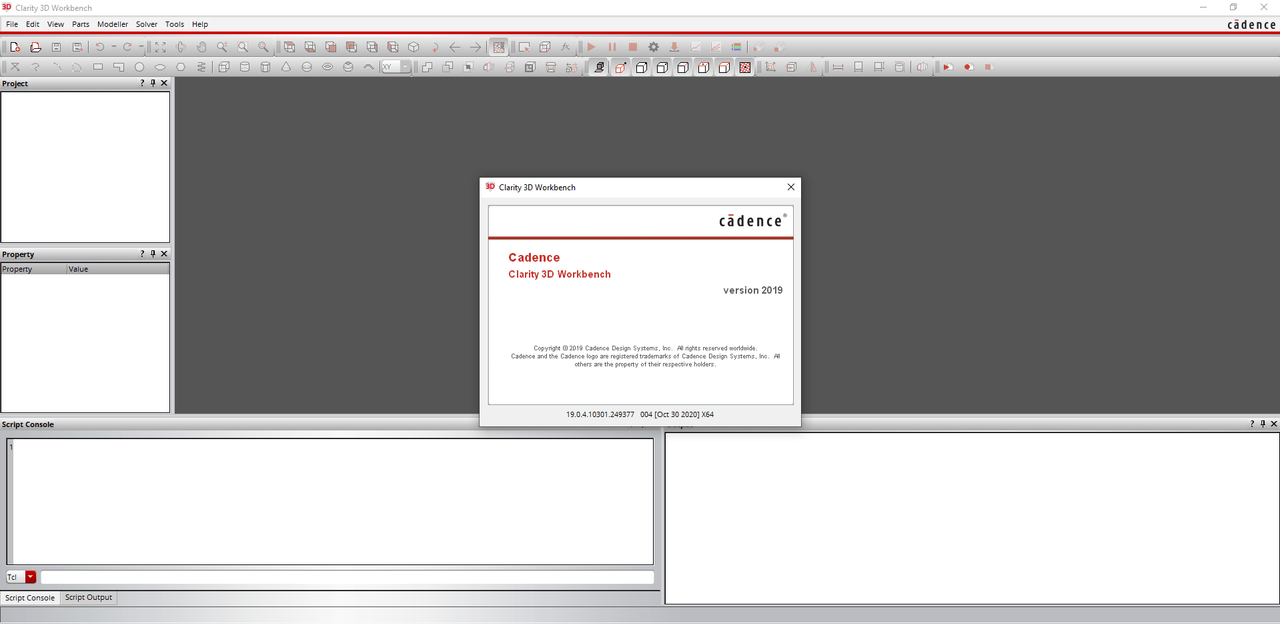Open the Parts menu
The height and width of the screenshot is (624, 1280).
[81, 24]
